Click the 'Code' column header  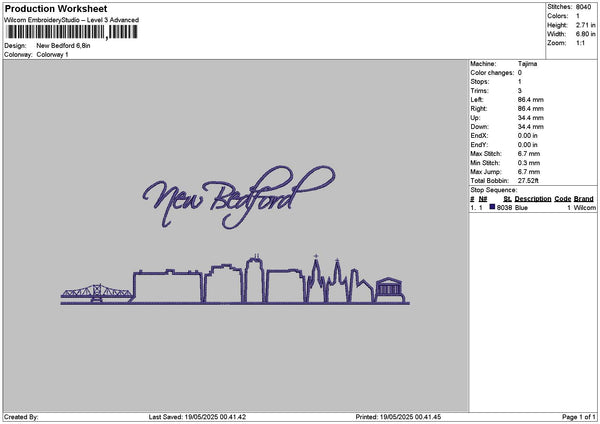tap(562, 199)
